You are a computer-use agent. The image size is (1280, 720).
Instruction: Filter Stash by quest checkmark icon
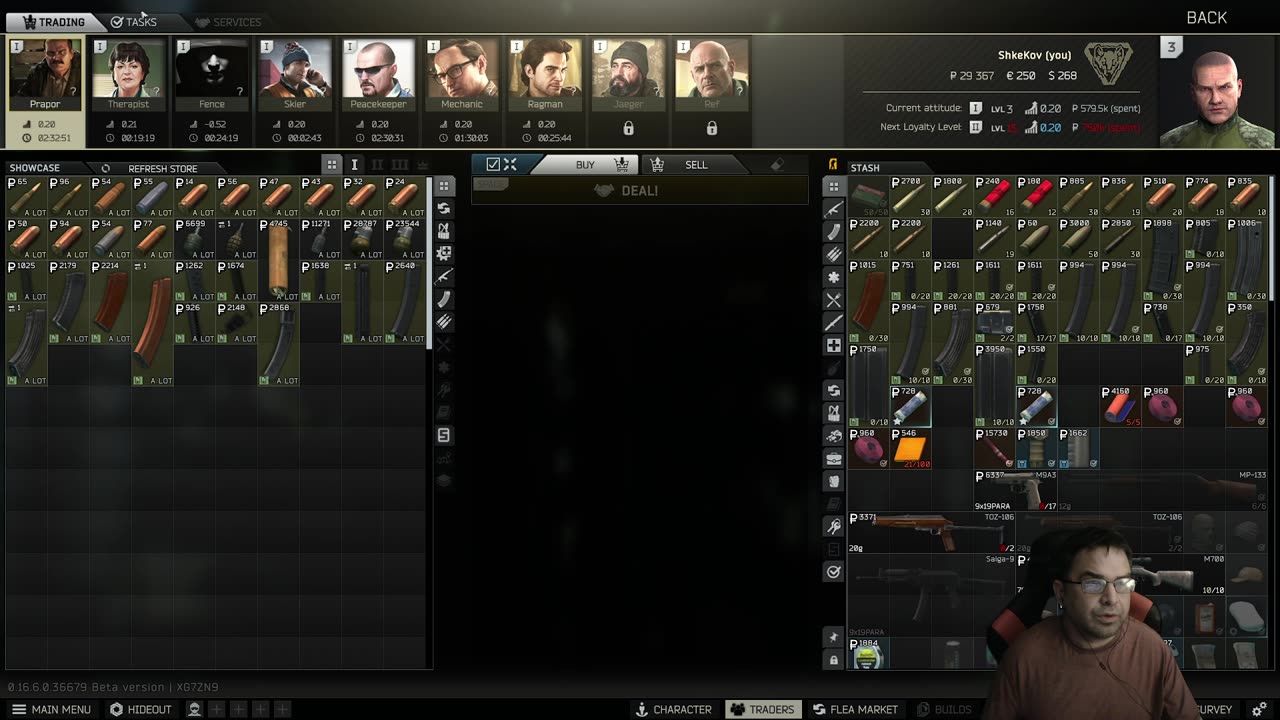coord(833,571)
